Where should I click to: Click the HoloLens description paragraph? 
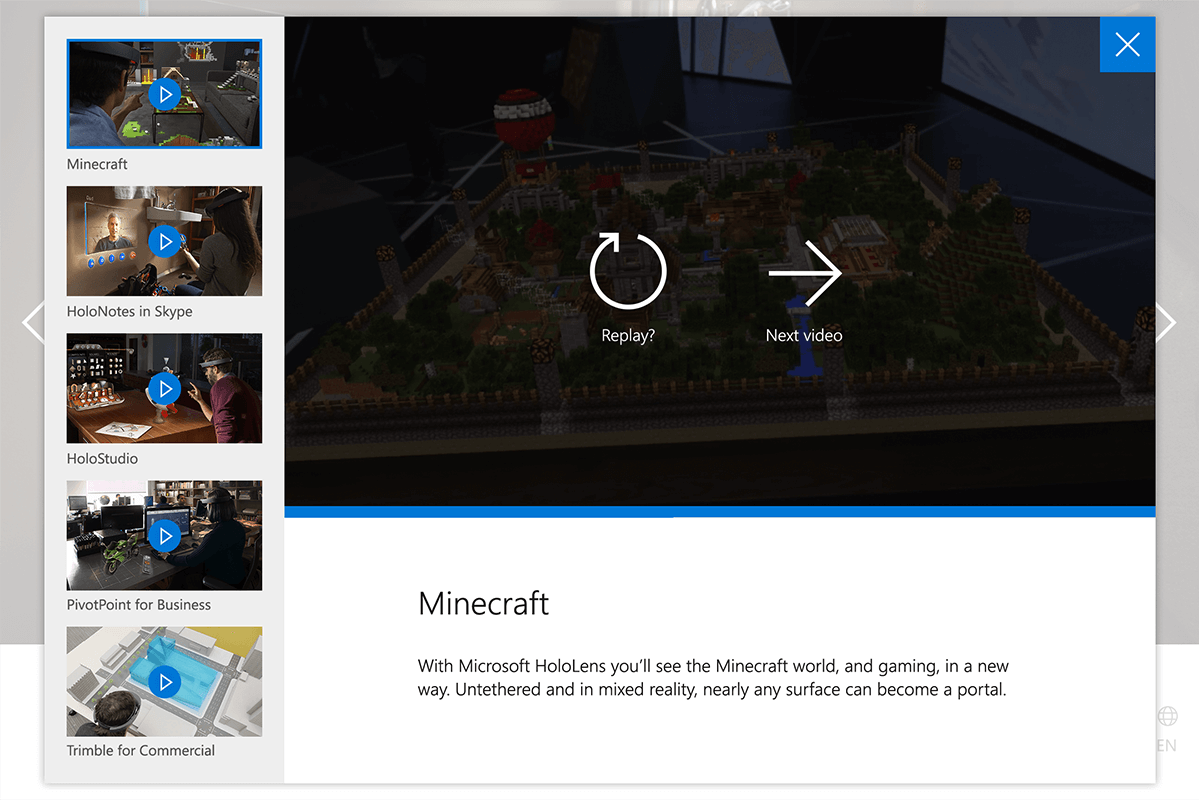coord(713,678)
